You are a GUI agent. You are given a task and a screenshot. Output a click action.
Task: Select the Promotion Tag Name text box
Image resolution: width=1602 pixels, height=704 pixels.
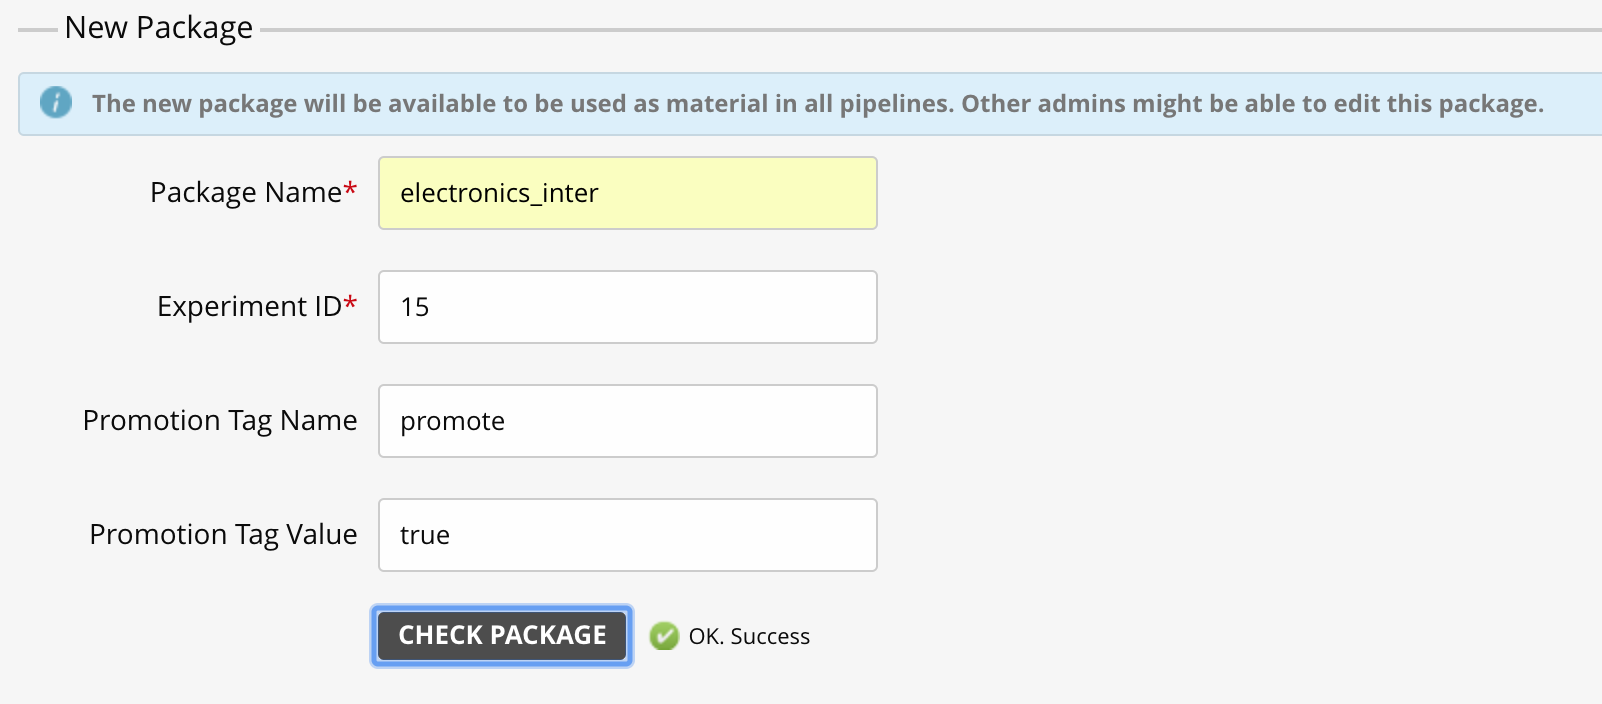627,421
